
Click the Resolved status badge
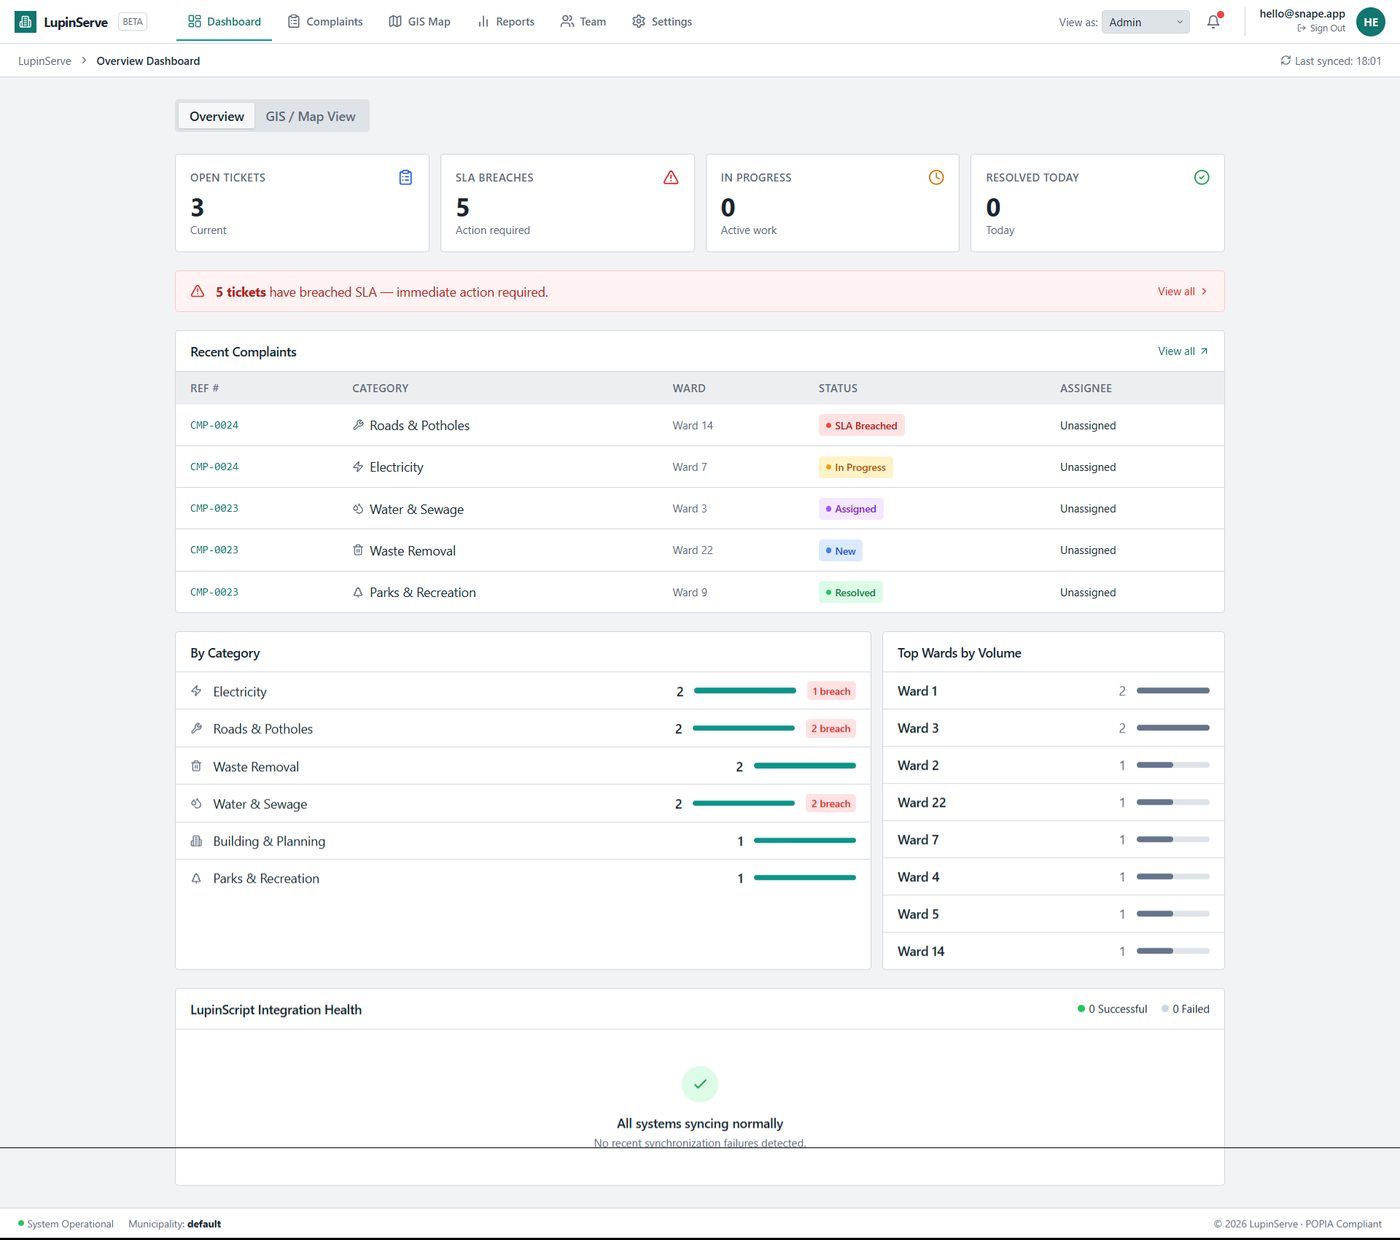pyautogui.click(x=851, y=593)
